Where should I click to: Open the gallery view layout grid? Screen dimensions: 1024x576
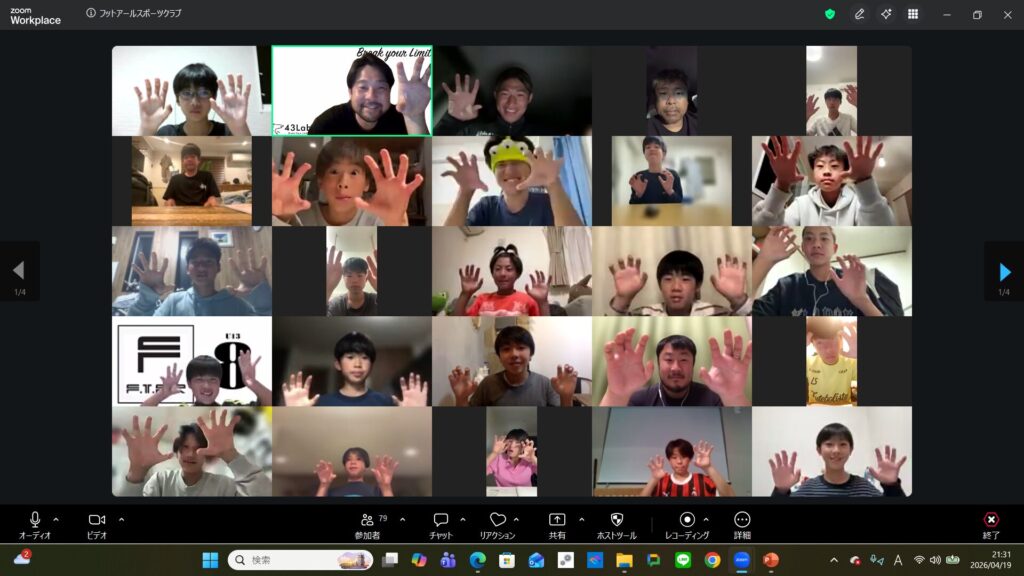[913, 14]
